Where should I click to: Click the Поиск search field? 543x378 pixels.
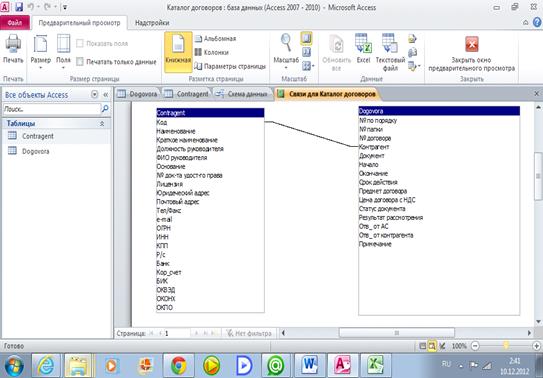51,109
